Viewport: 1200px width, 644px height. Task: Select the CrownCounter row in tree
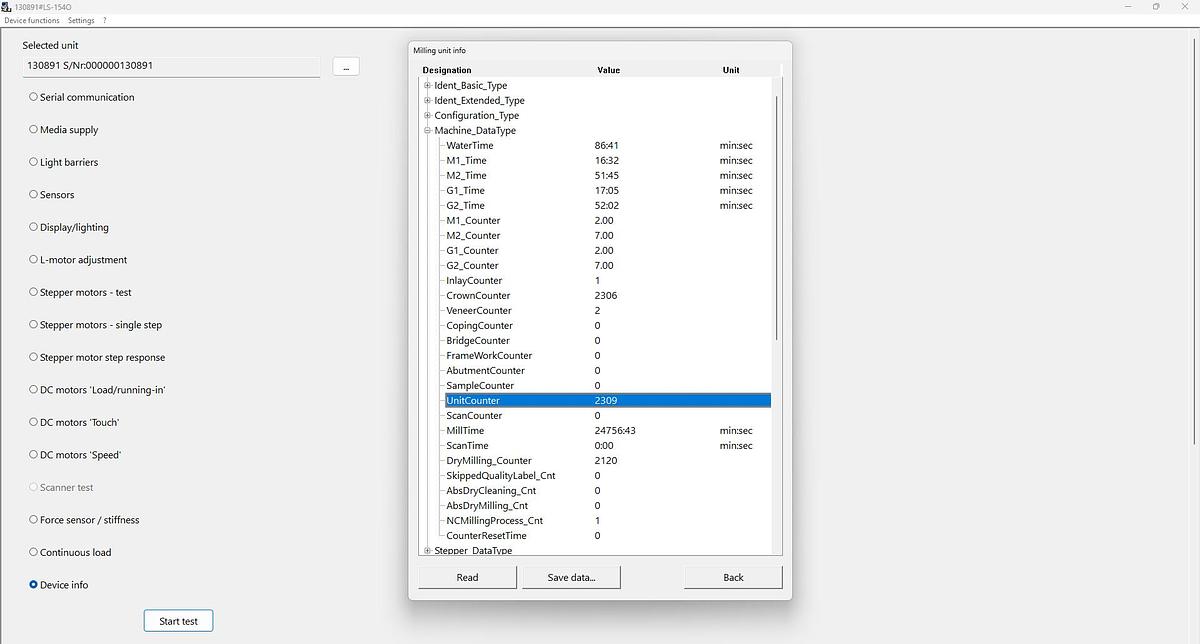[478, 296]
